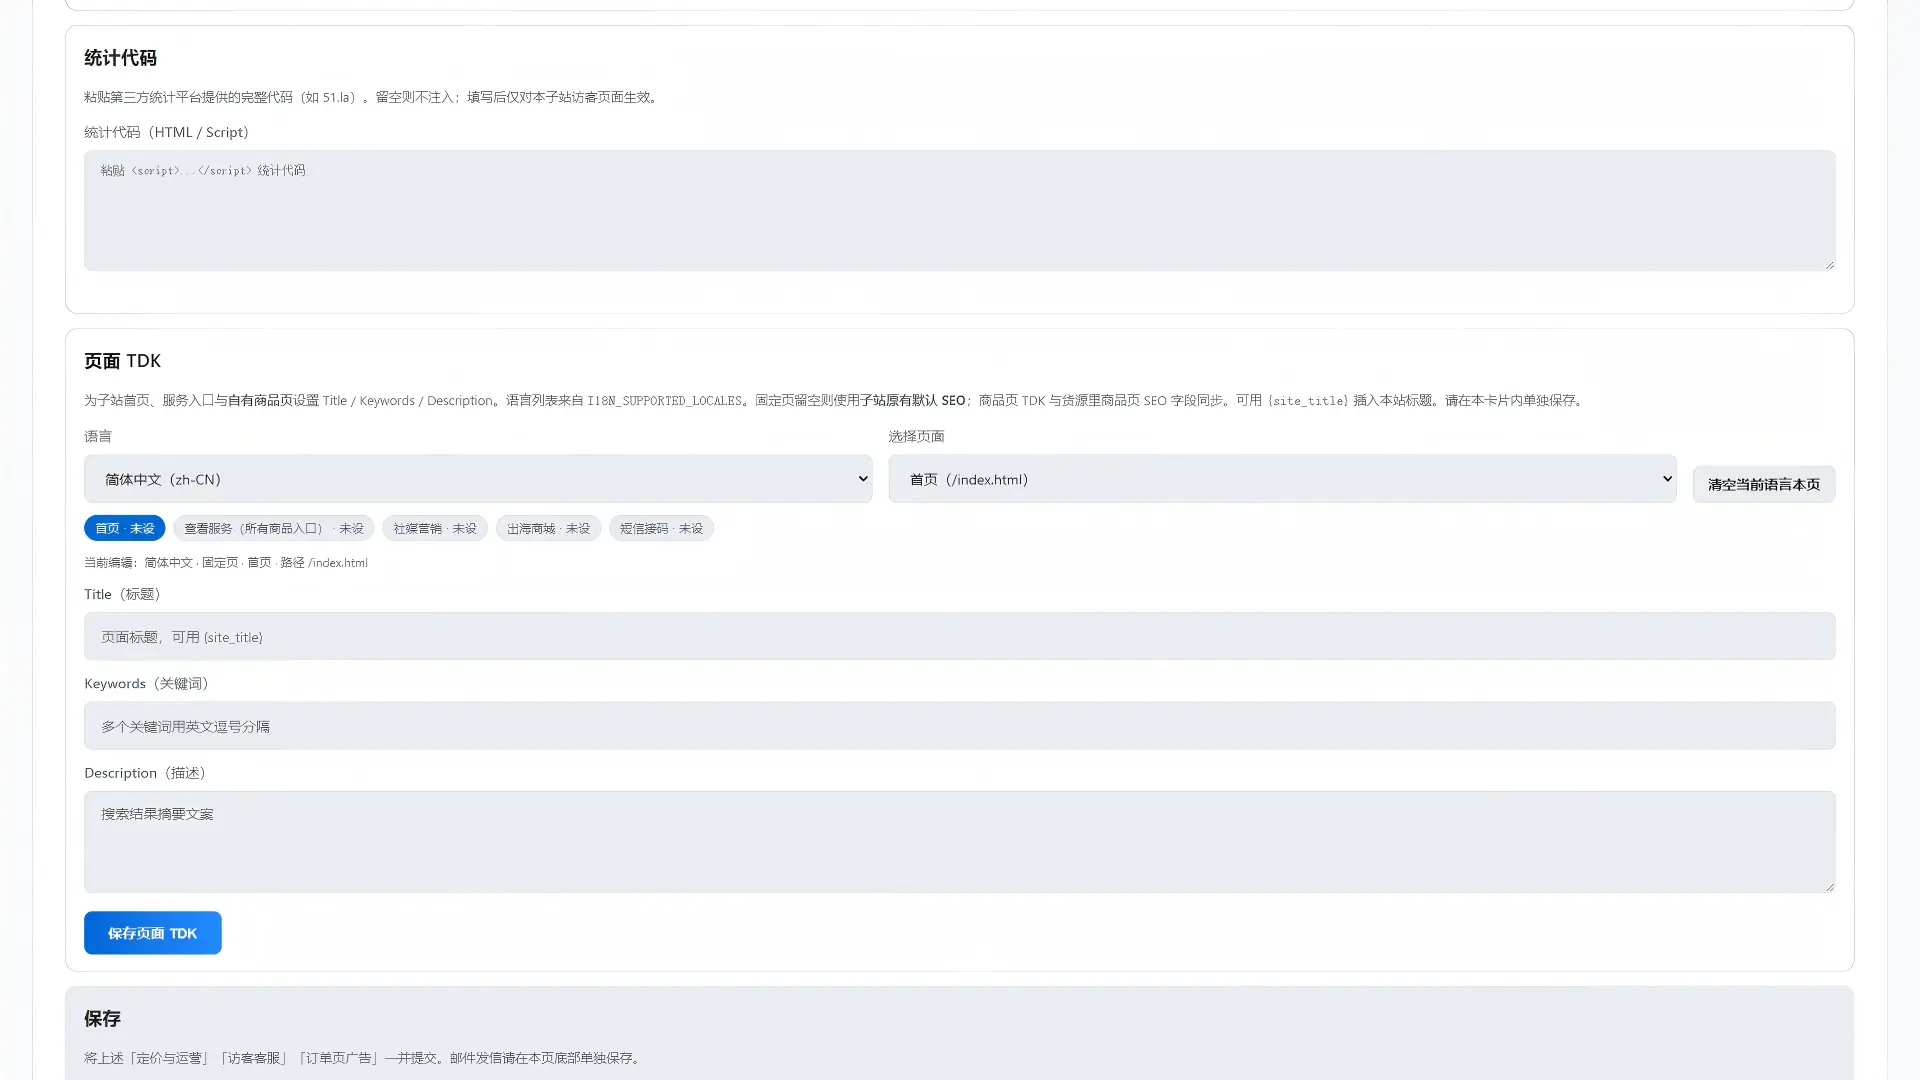Screen dimensions: 1920x1080
Task: Select the 首页 · 未设 chip
Action: 125,528
